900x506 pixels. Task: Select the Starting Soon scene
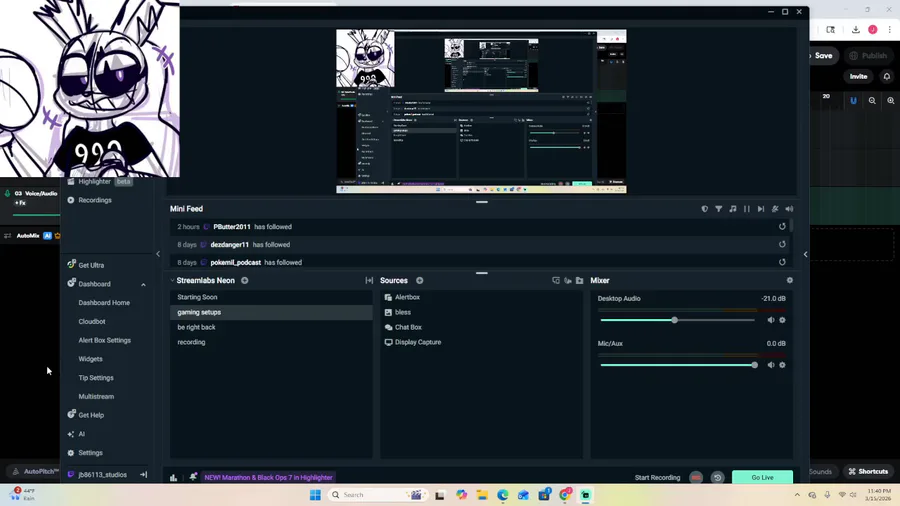click(271, 297)
